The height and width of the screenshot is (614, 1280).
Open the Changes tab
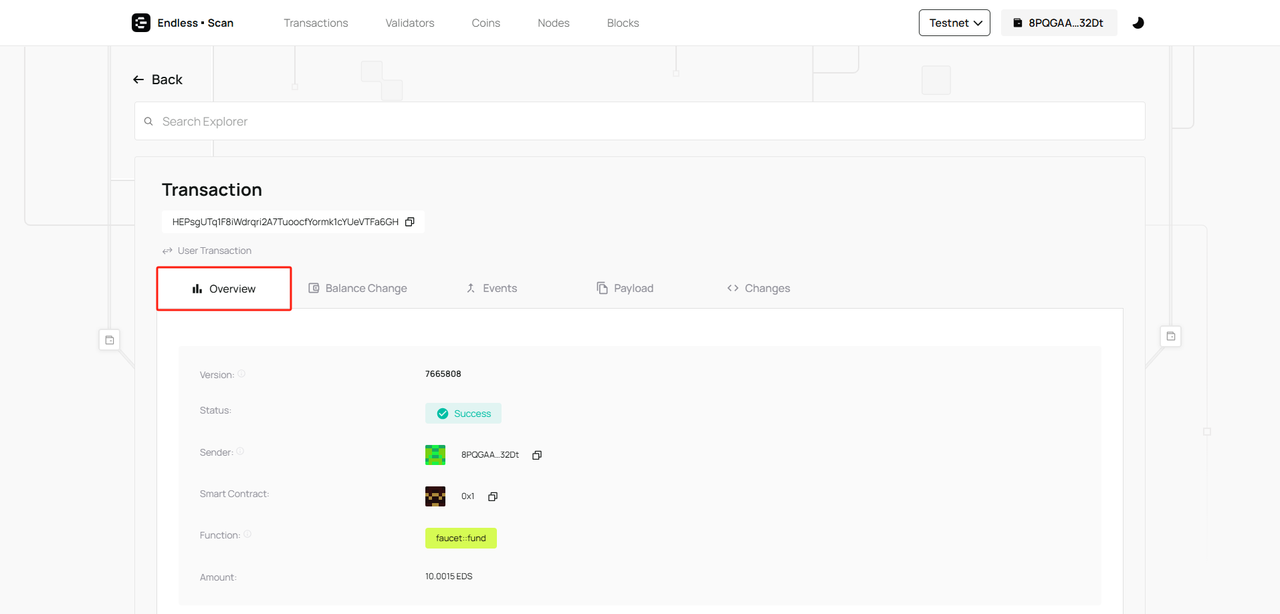pyautogui.click(x=758, y=288)
